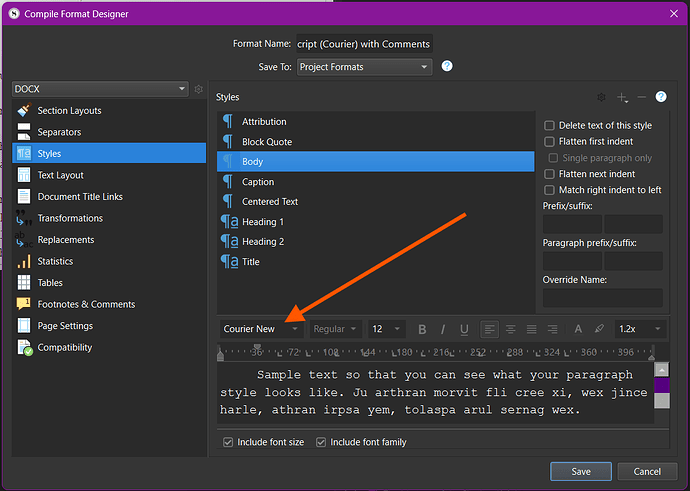Click the Save button
This screenshot has height=491, width=690.
pyautogui.click(x=580, y=471)
